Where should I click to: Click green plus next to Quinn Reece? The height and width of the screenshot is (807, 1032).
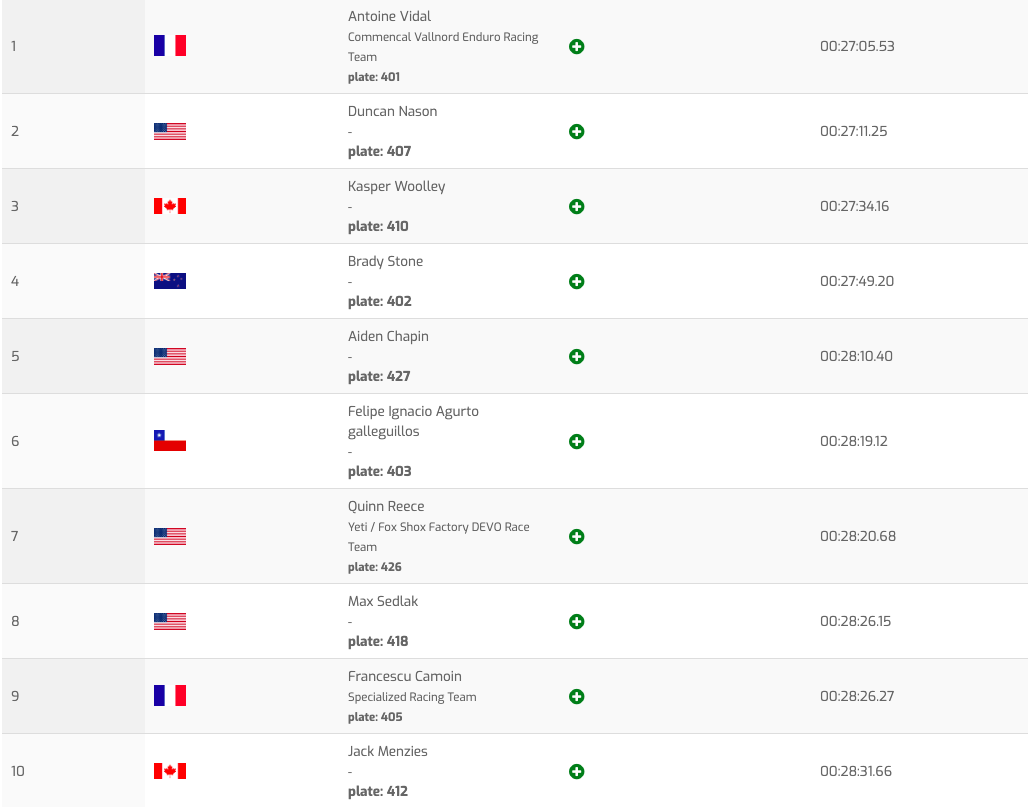(x=576, y=537)
